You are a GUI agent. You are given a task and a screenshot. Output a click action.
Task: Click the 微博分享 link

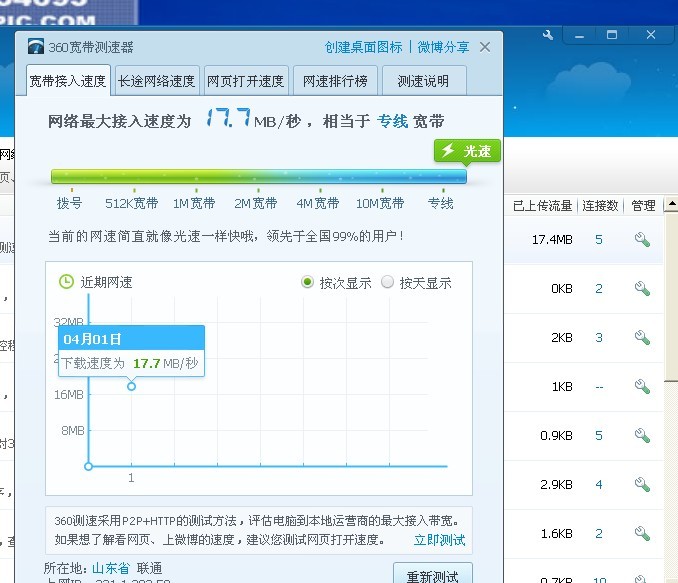(x=443, y=47)
